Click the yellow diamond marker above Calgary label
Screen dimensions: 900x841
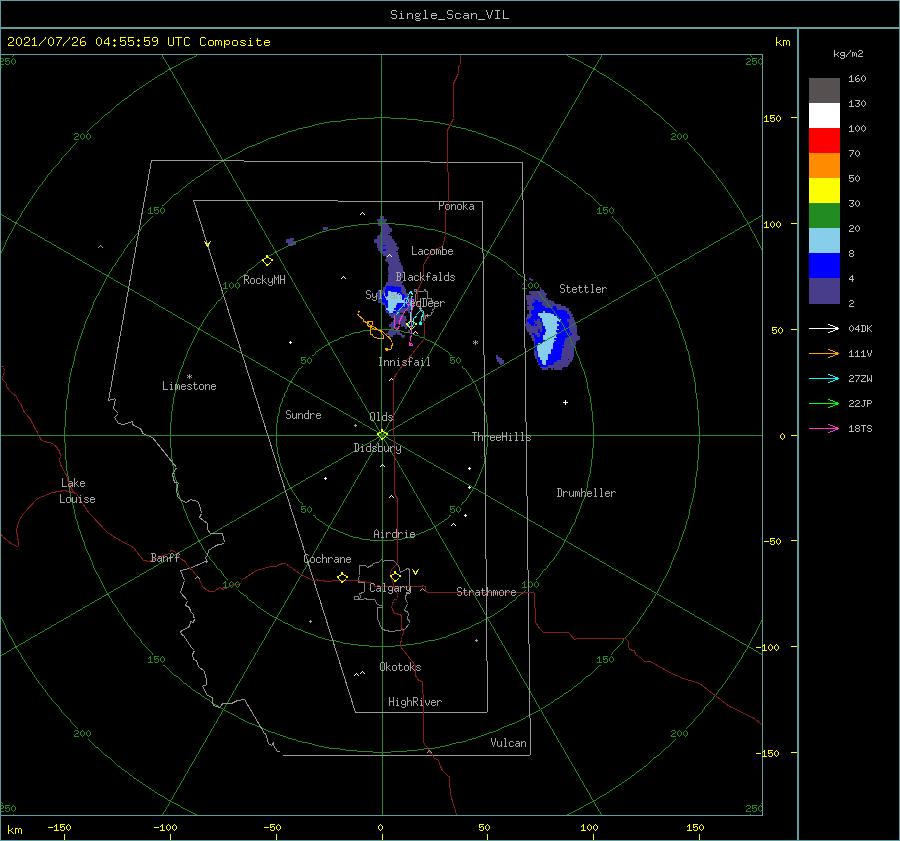tap(395, 576)
